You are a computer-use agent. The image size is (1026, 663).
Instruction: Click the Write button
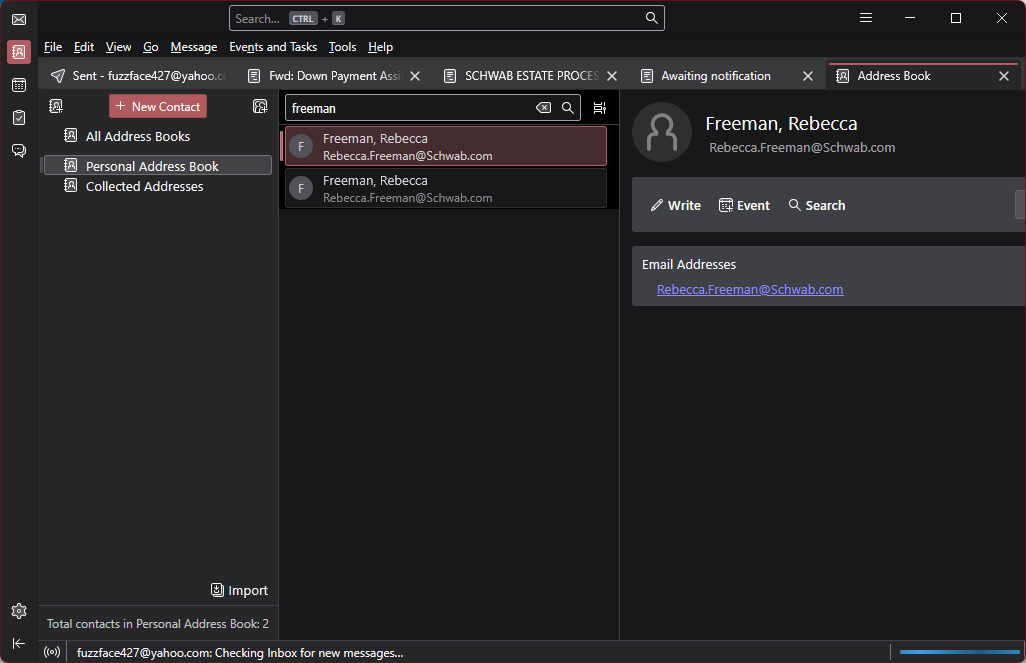[x=675, y=206]
